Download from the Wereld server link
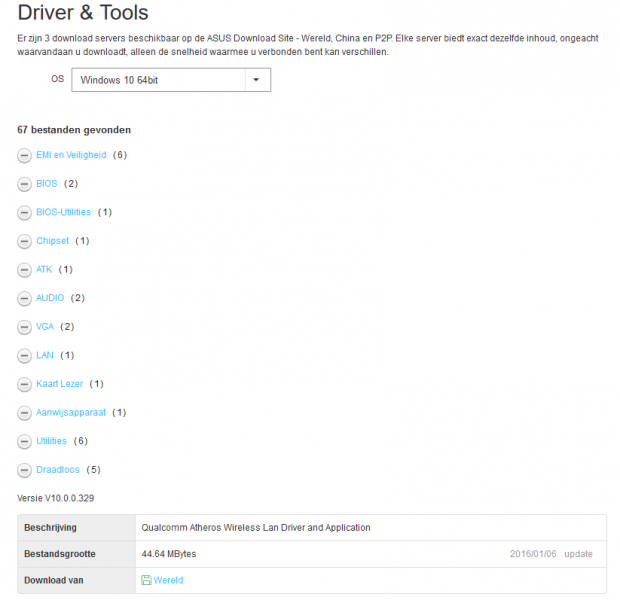 click(168, 580)
